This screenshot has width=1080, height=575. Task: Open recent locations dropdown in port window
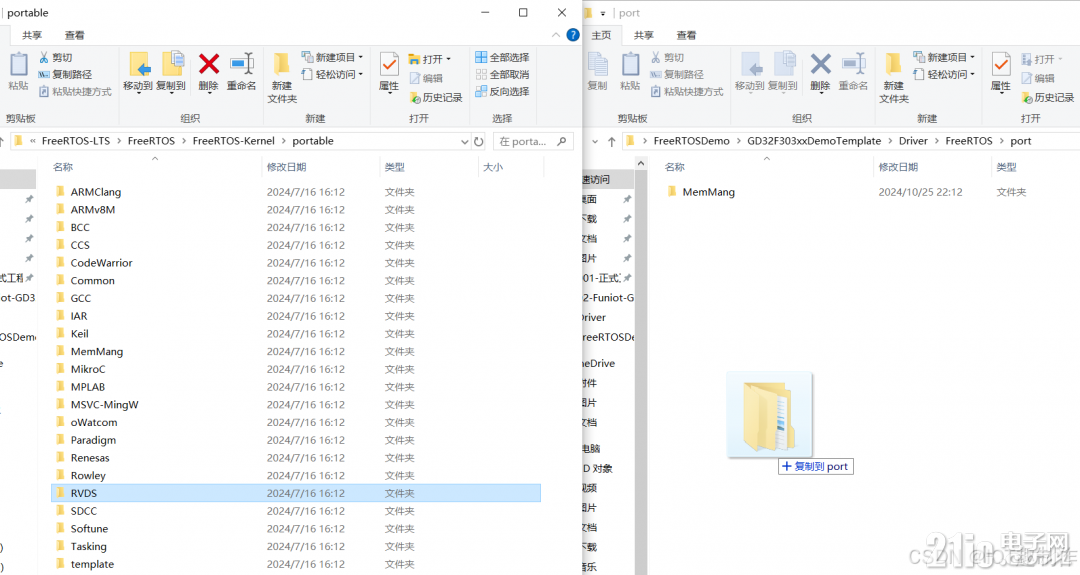595,141
